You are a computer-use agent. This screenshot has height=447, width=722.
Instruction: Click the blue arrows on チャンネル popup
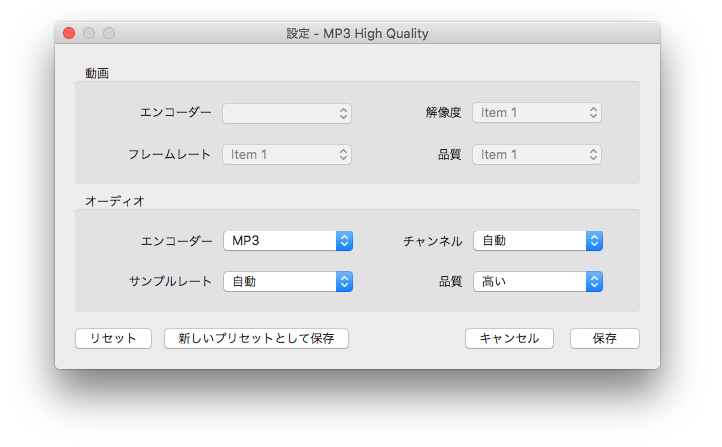pyautogui.click(x=594, y=241)
